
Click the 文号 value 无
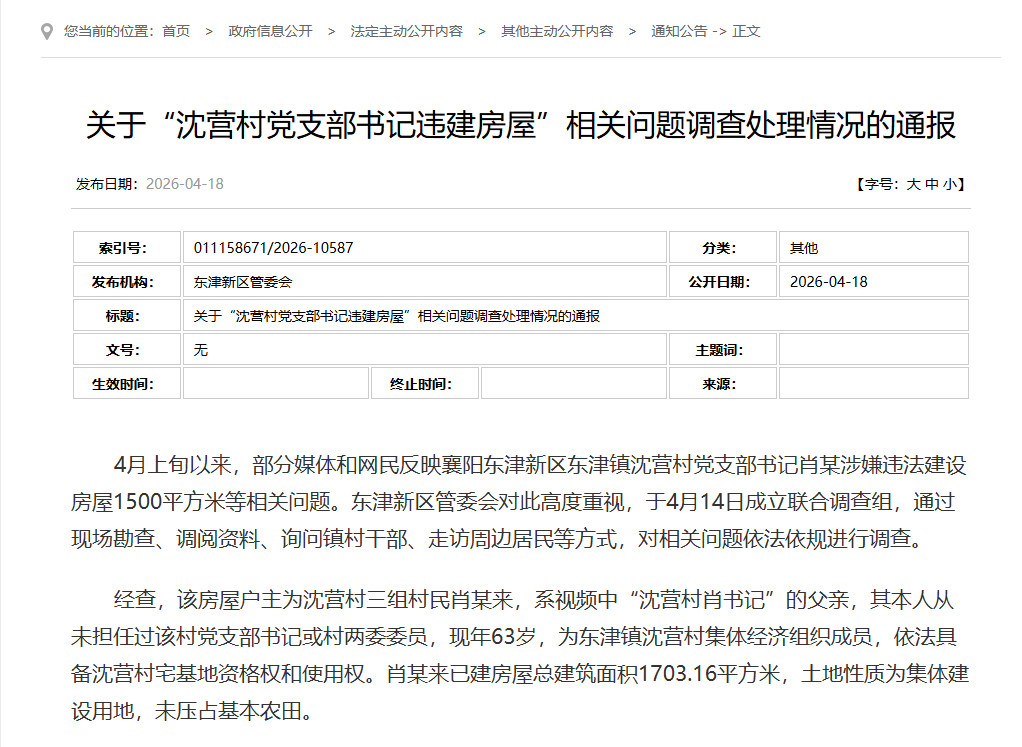201,350
